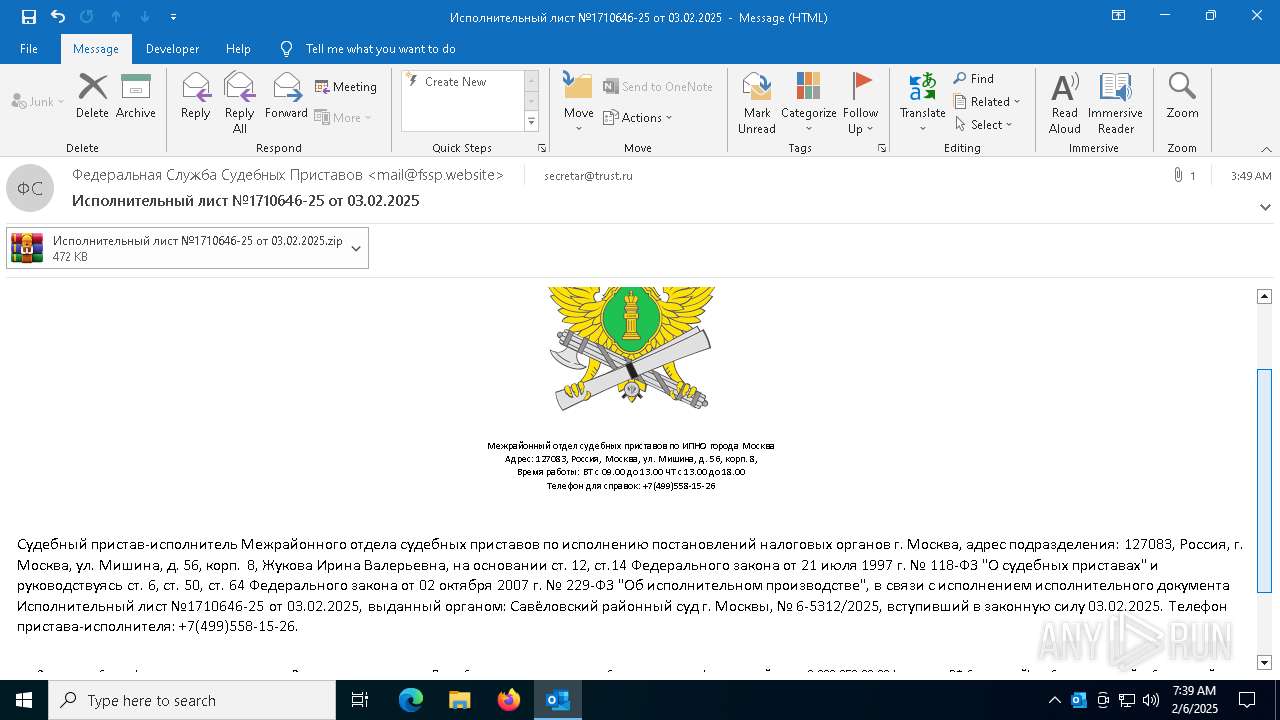Open the Select dropdown
This screenshot has height=720, width=1280.
point(984,125)
